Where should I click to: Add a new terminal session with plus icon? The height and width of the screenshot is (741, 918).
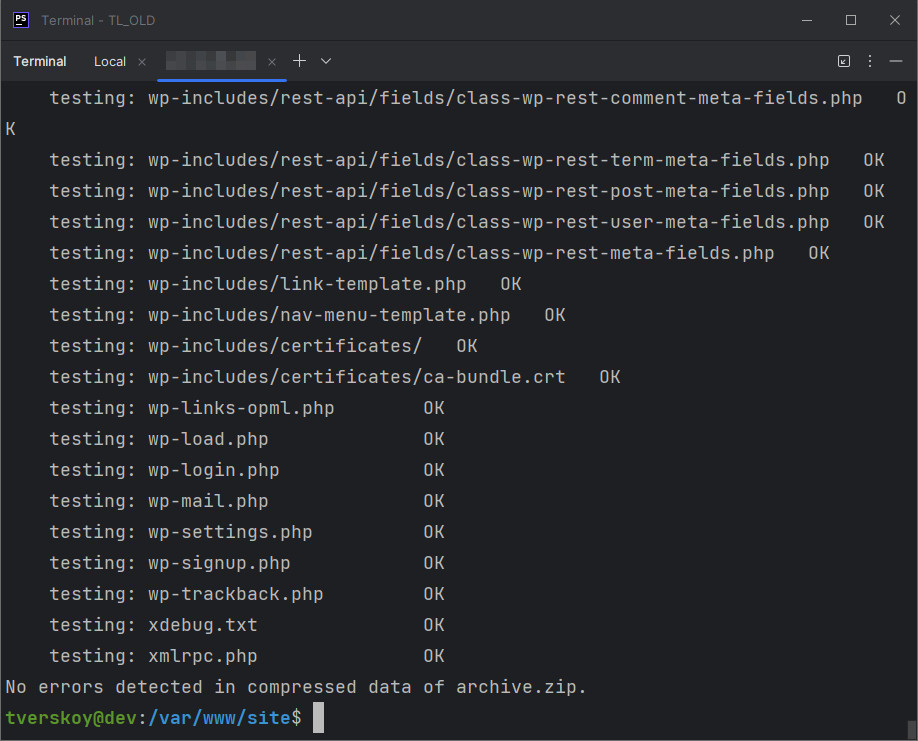pos(299,61)
